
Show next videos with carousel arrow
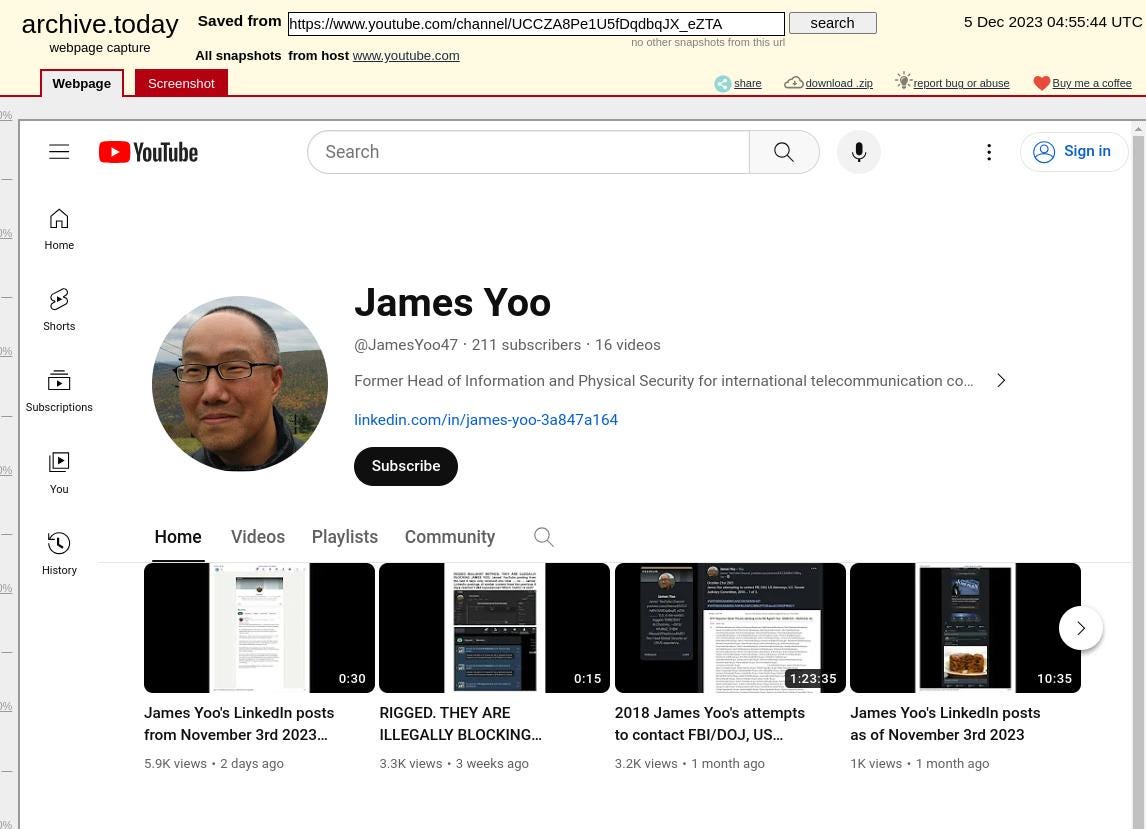point(1080,628)
